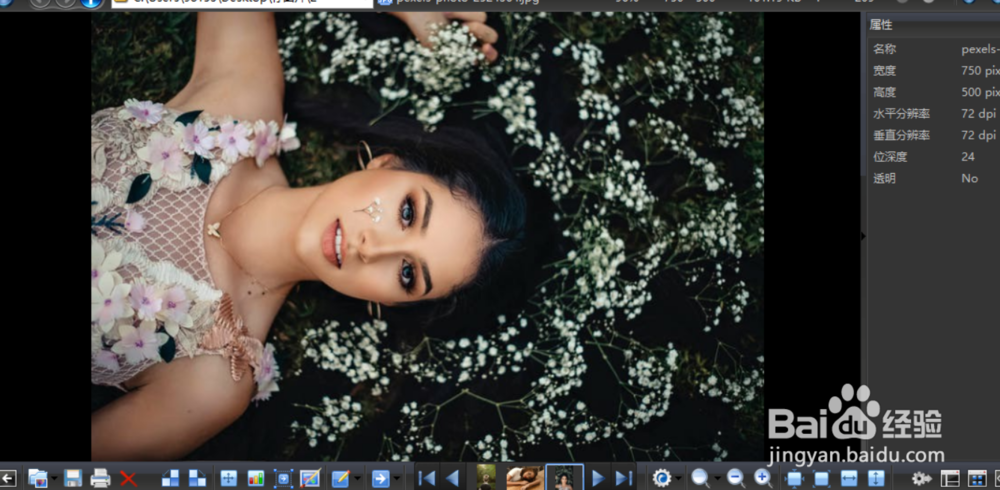Switch to the sidebar panel layout icon
The height and width of the screenshot is (490, 1000).
pos(950,478)
